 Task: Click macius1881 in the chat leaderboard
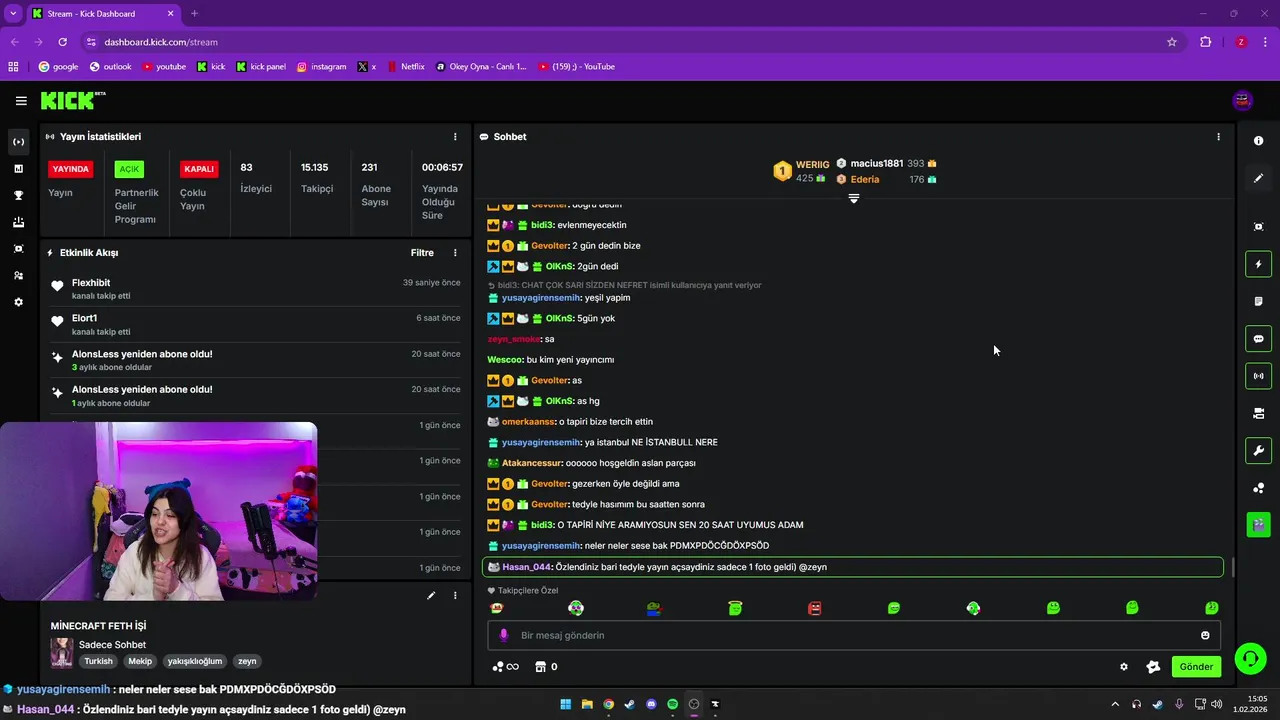click(x=877, y=163)
